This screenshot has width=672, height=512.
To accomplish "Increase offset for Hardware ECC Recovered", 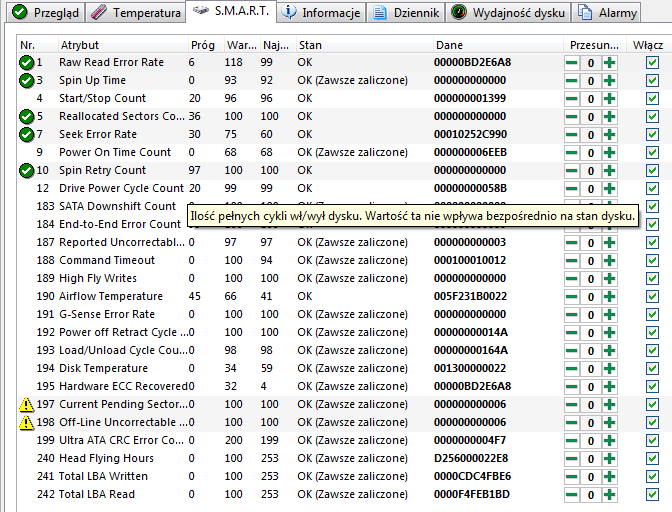I will click(609, 387).
